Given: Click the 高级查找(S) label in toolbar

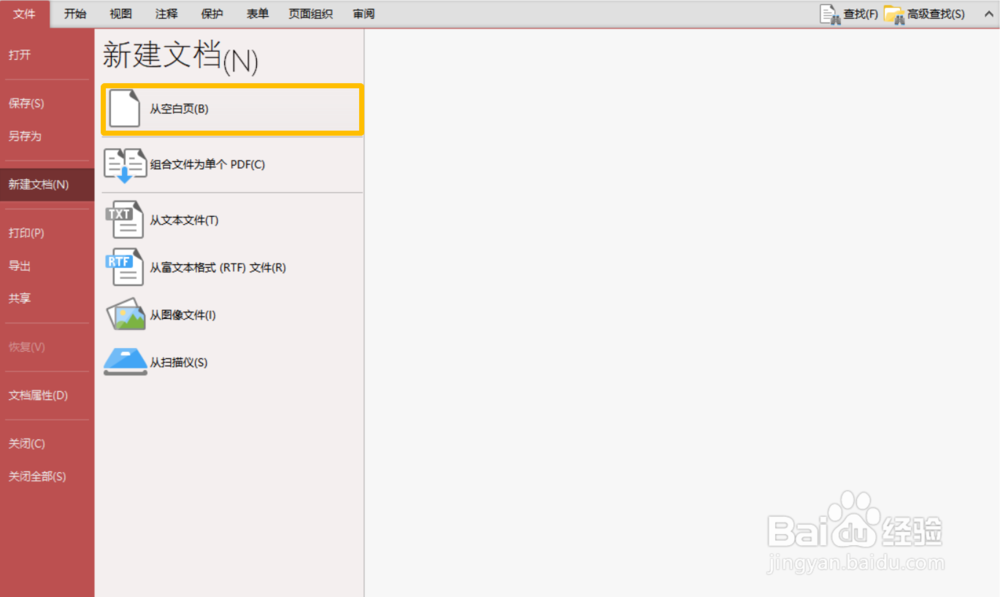Looking at the screenshot, I should [936, 14].
